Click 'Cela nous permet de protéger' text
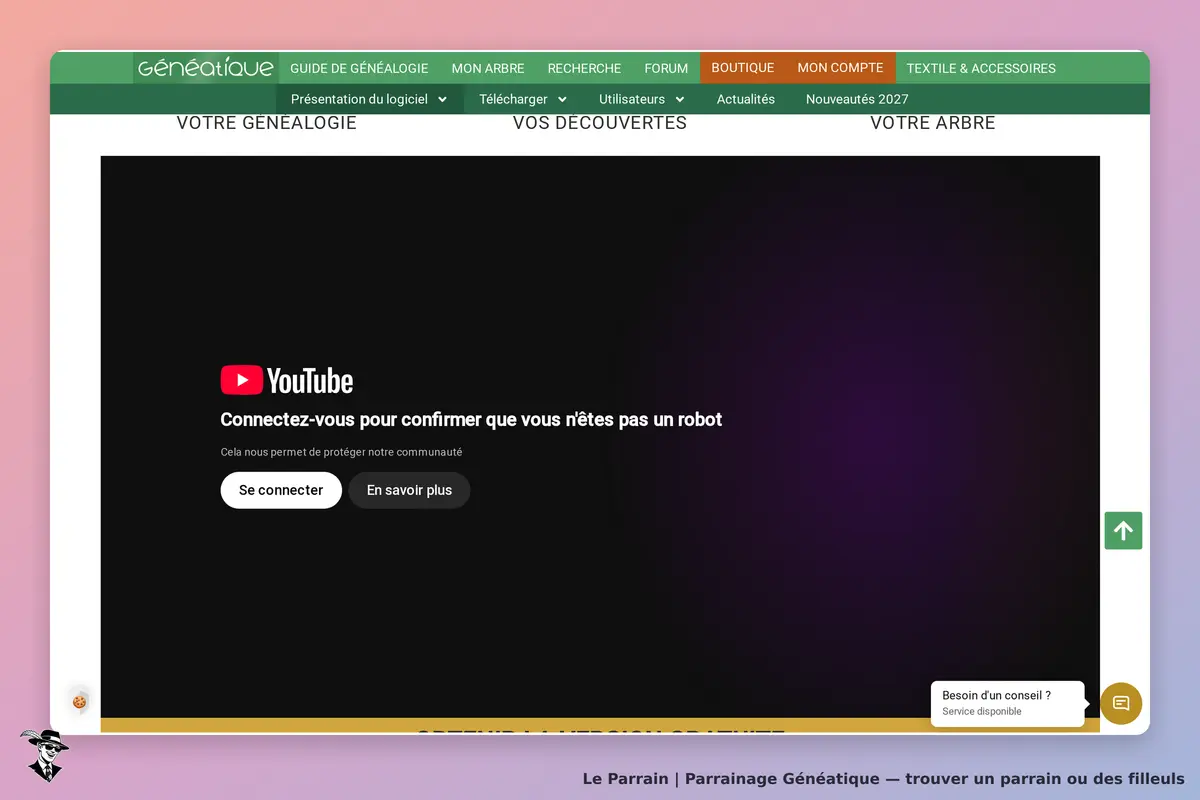 point(341,452)
